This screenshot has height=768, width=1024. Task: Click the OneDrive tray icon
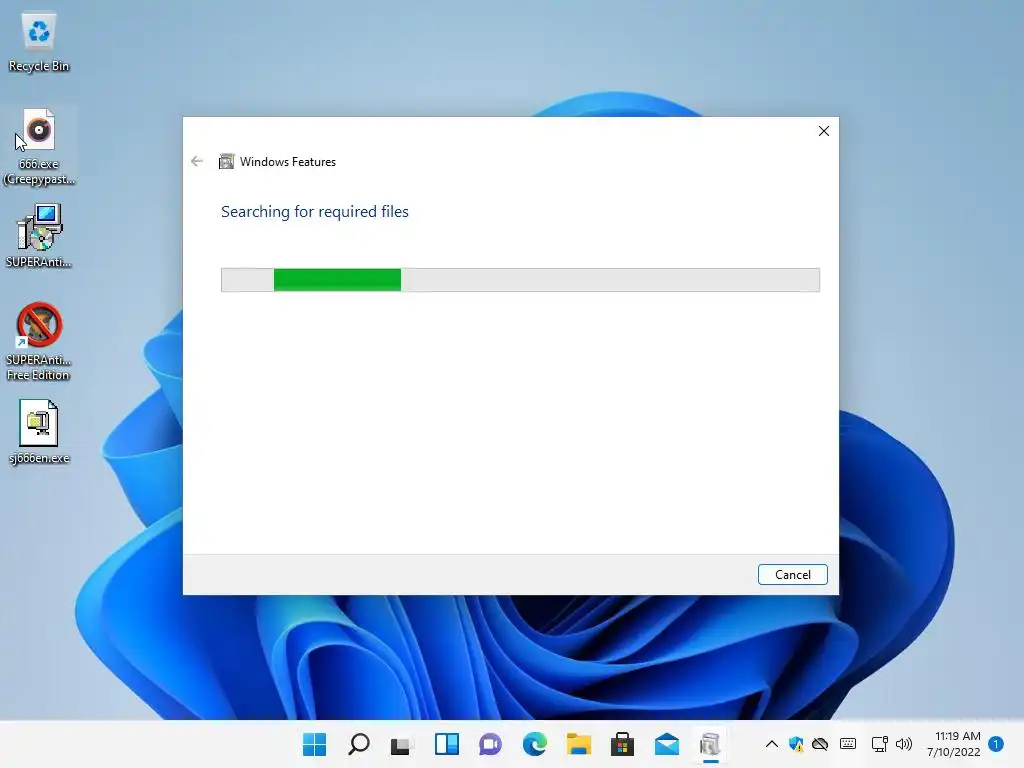(820, 744)
